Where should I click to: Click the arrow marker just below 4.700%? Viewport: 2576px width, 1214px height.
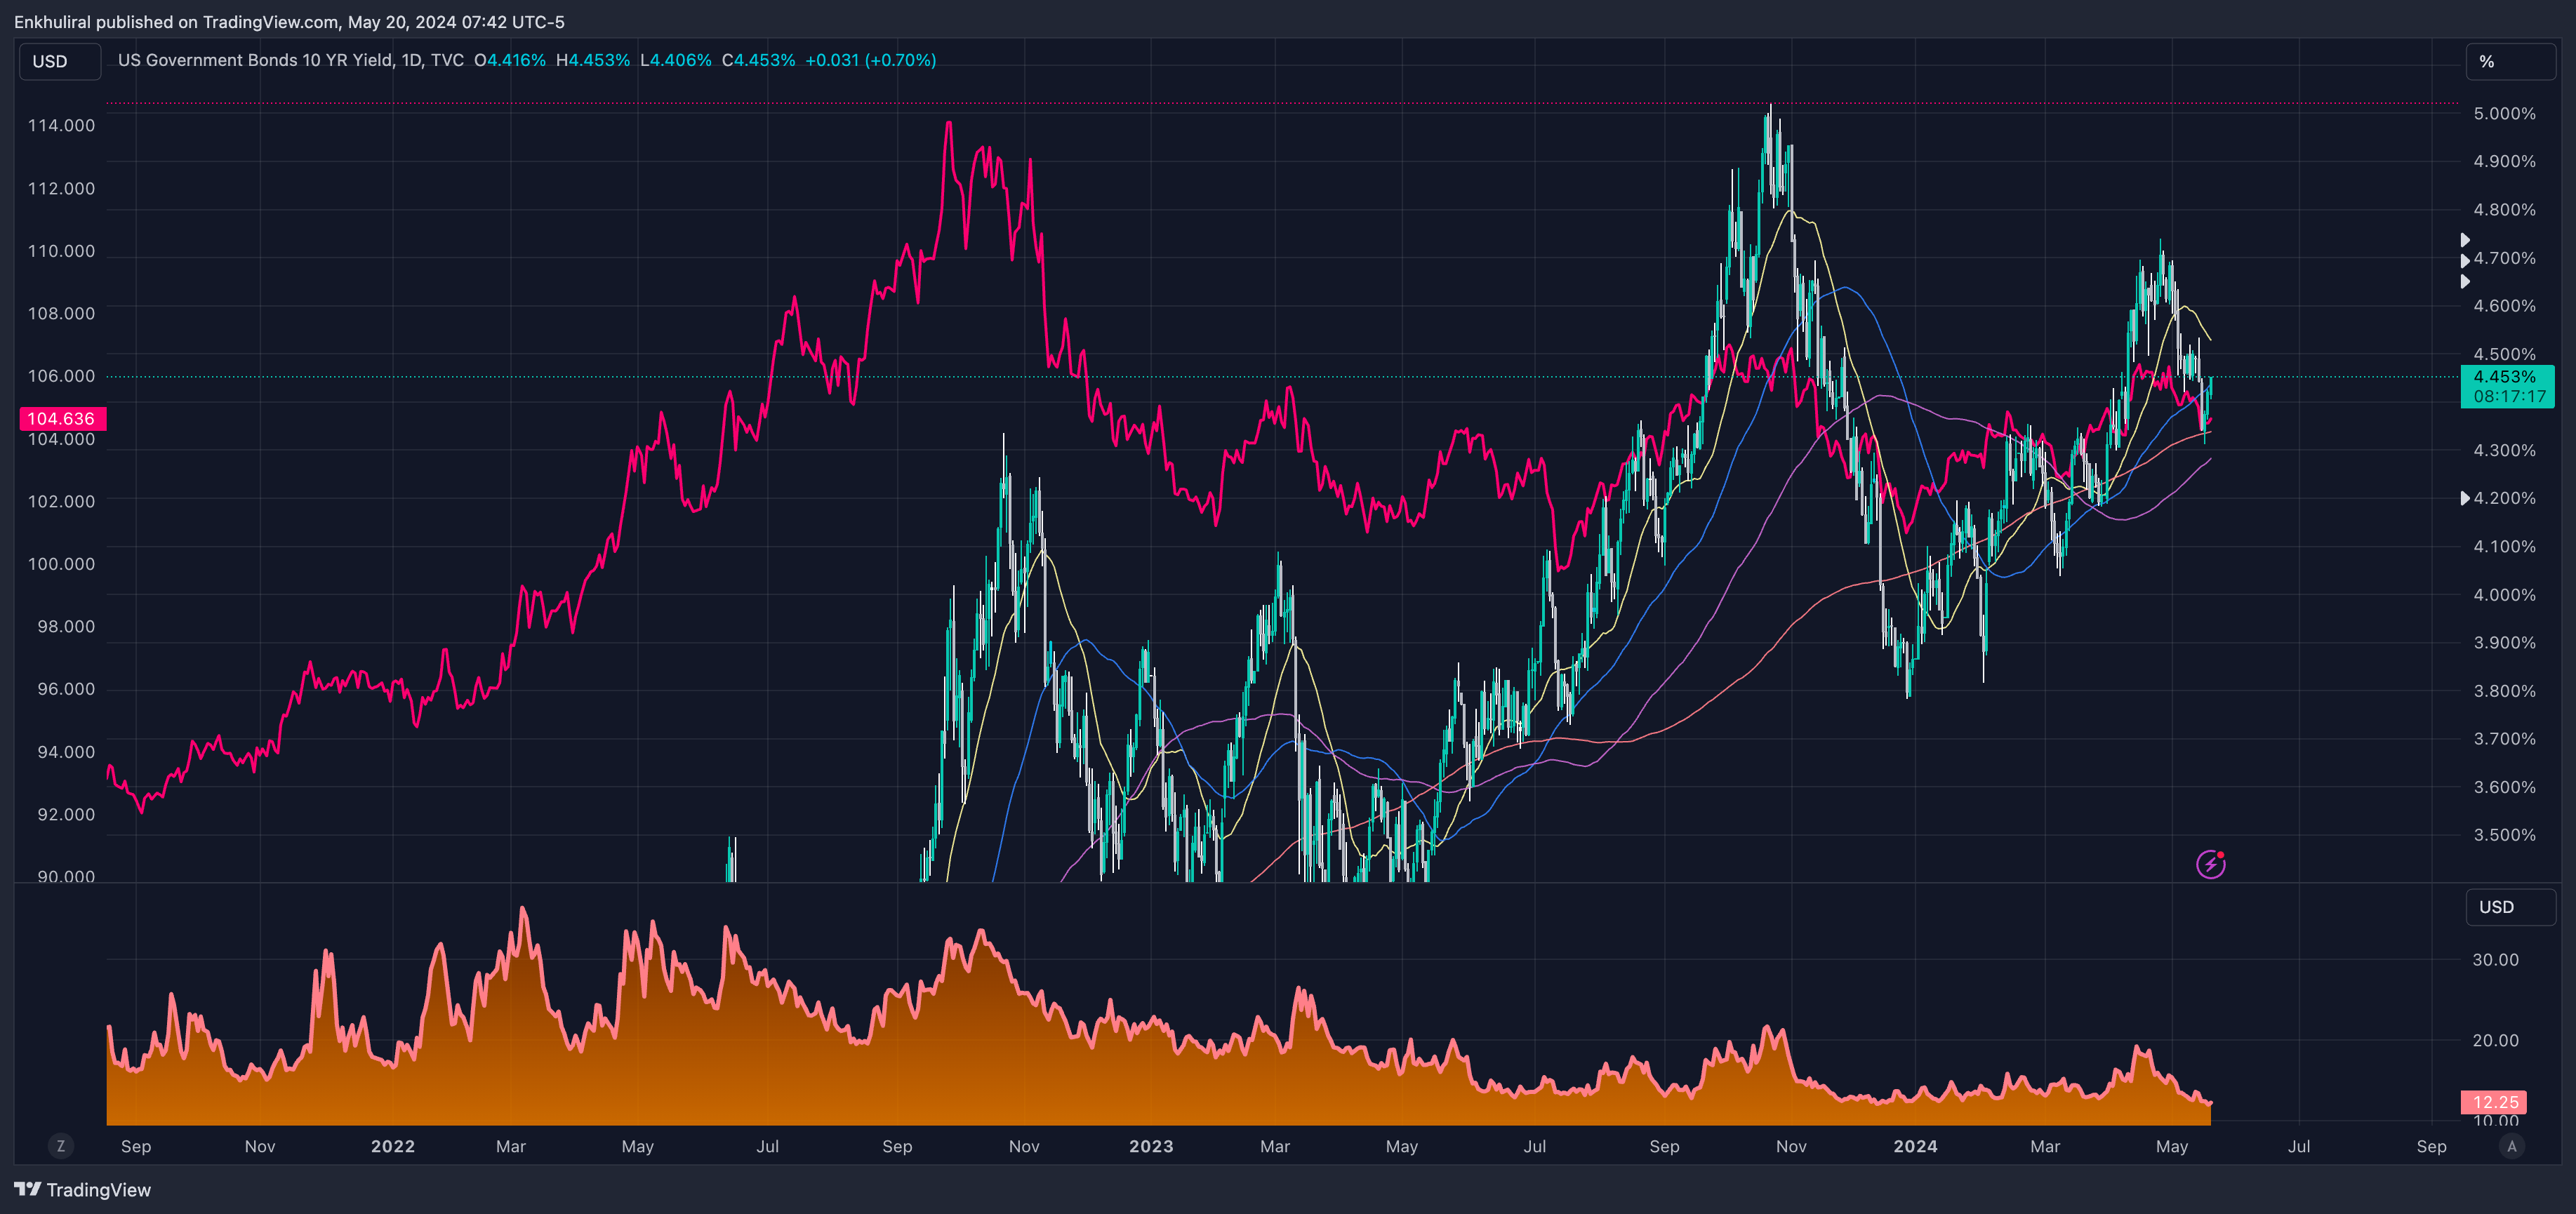tap(2465, 281)
